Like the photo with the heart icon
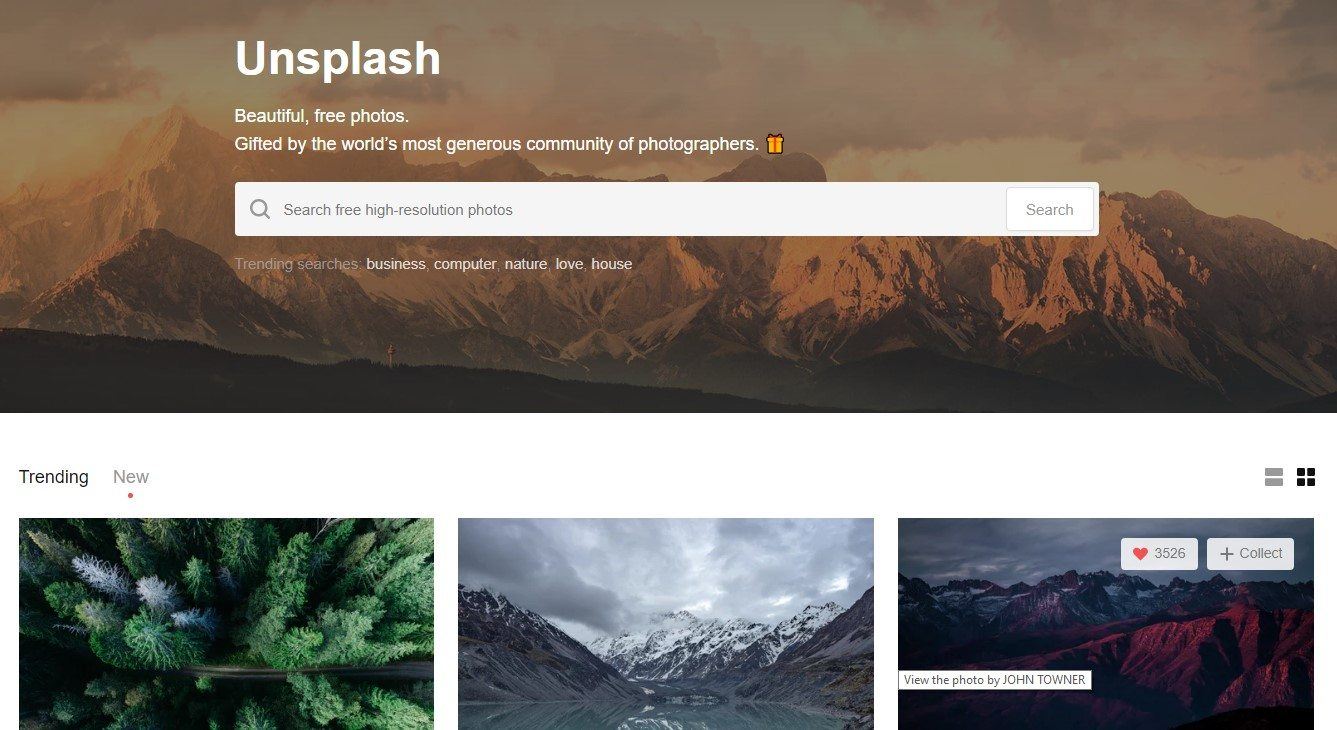1337x730 pixels. (x=1140, y=554)
